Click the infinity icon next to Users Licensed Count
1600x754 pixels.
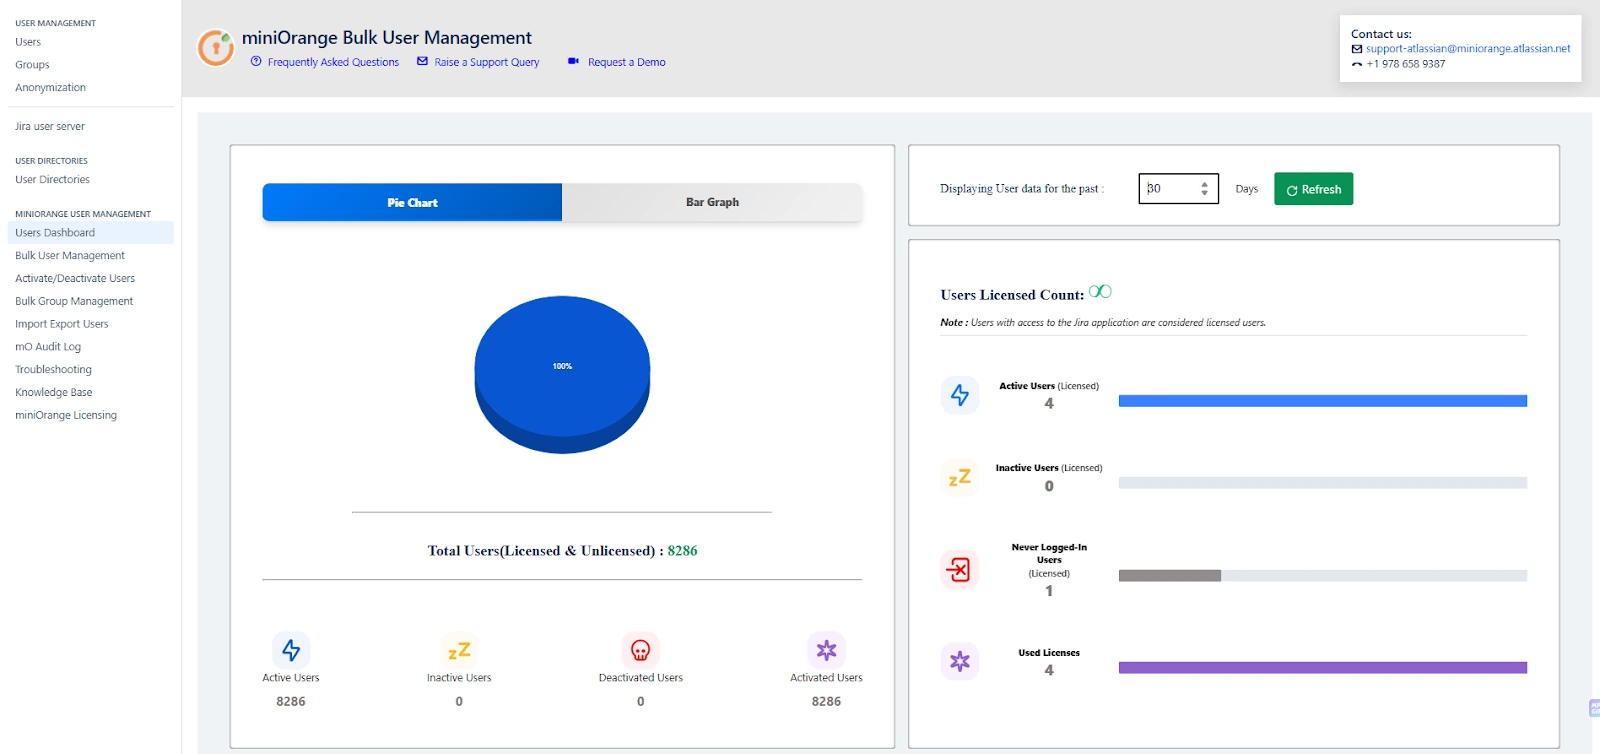tap(1100, 292)
